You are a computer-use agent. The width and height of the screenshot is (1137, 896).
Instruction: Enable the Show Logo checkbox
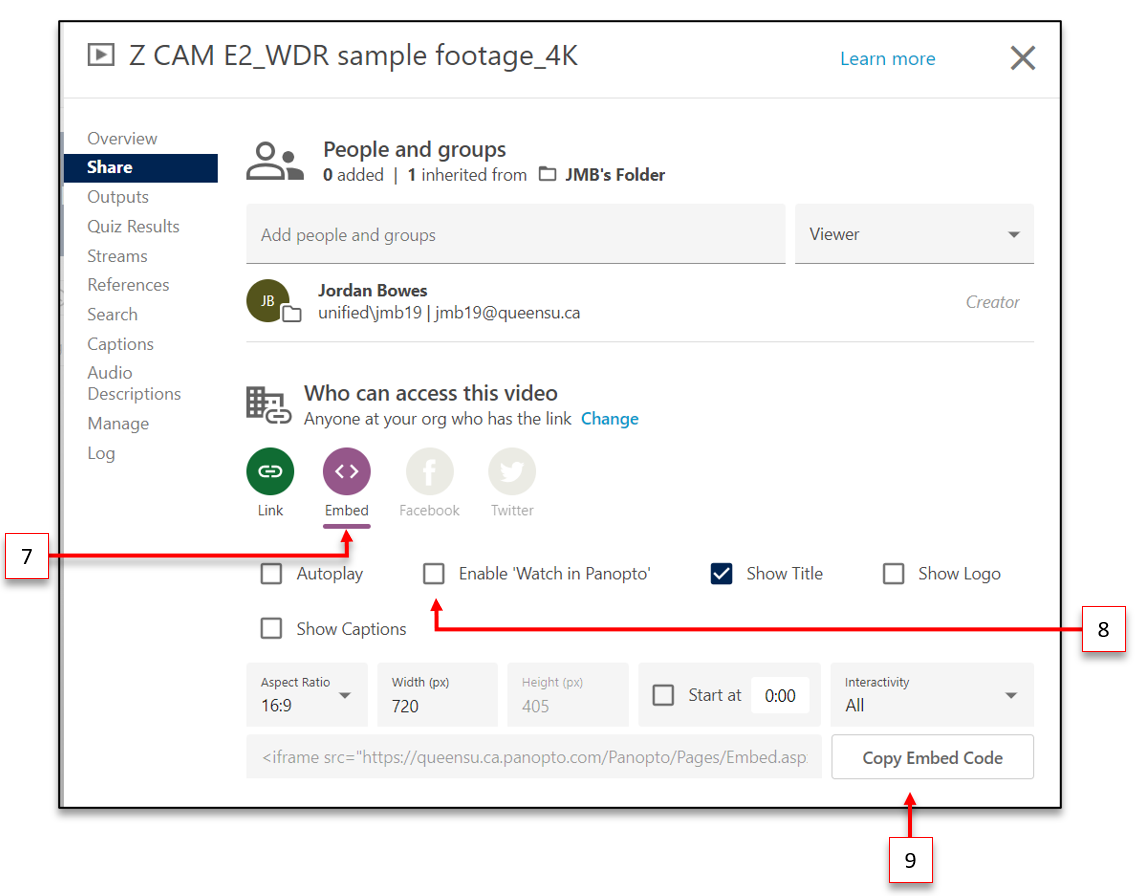(893, 573)
